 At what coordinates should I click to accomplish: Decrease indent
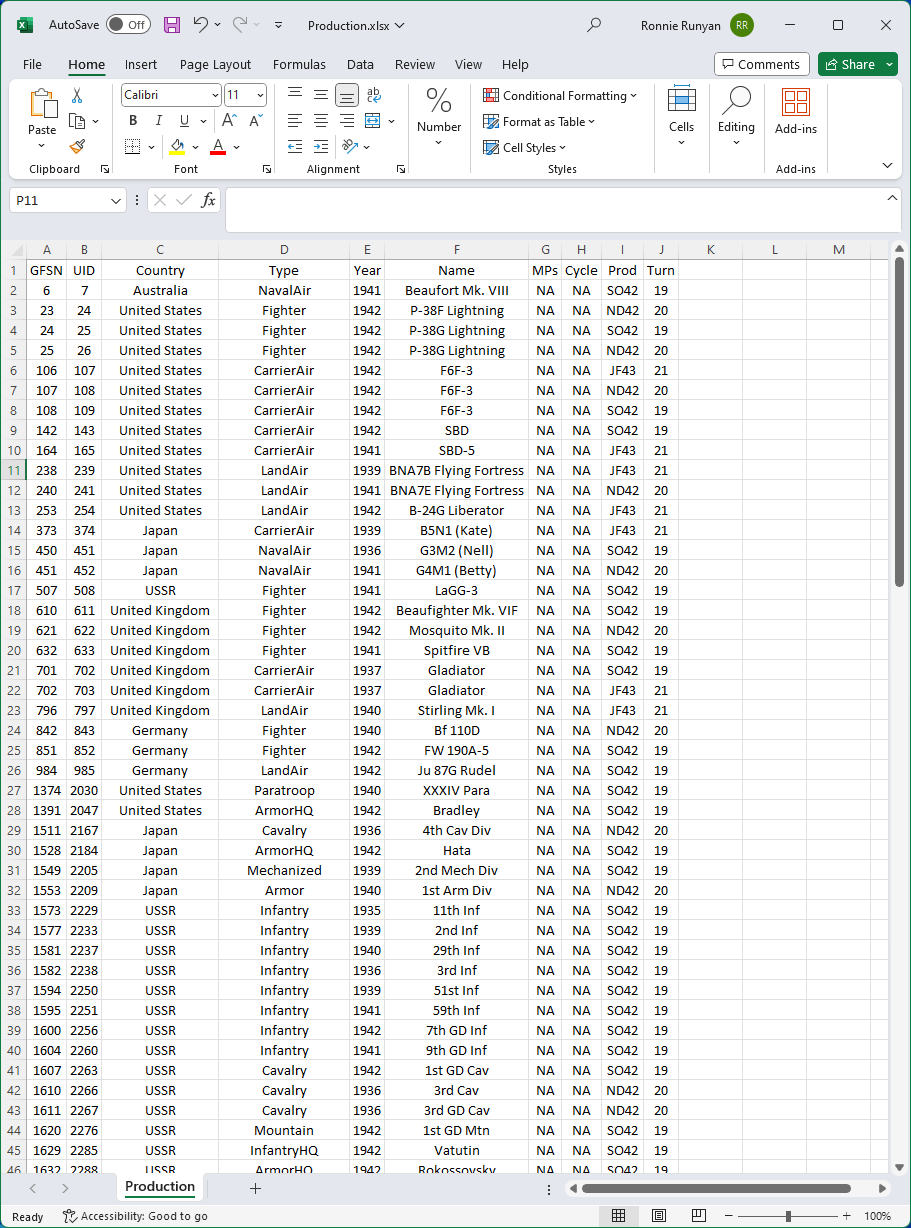coord(295,147)
